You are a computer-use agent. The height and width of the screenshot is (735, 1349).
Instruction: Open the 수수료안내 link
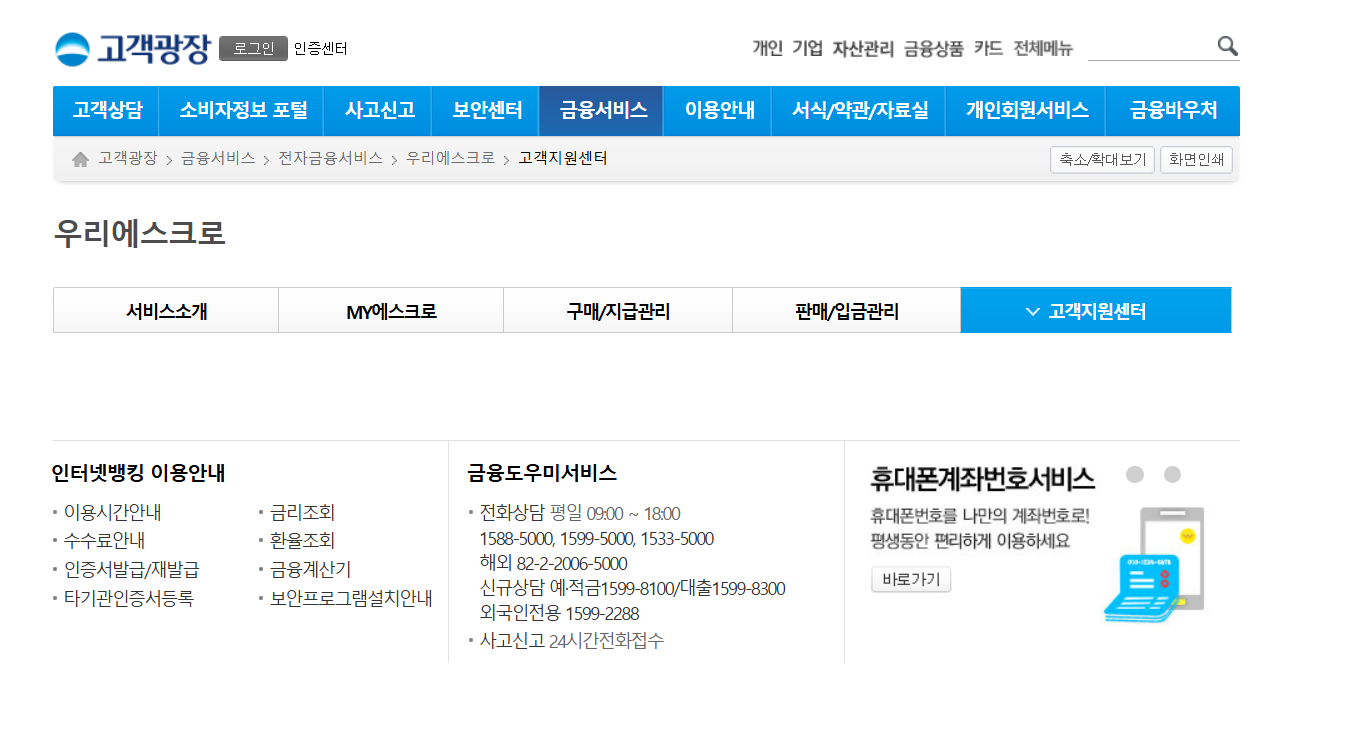click(104, 541)
